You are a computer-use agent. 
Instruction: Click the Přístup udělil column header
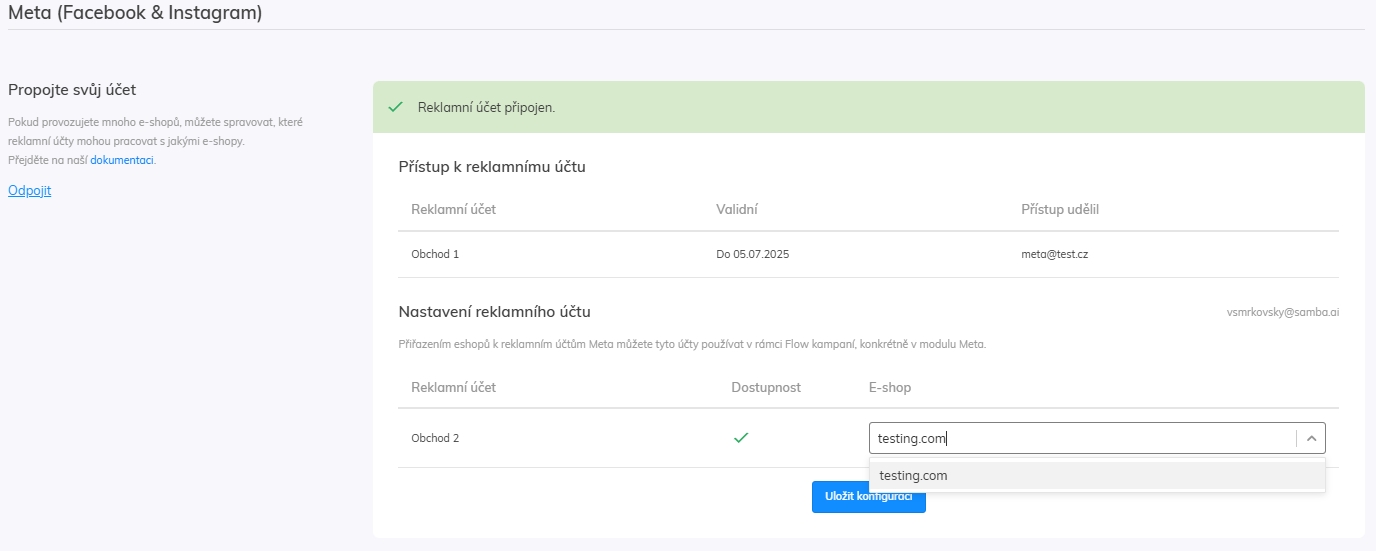pos(1060,209)
